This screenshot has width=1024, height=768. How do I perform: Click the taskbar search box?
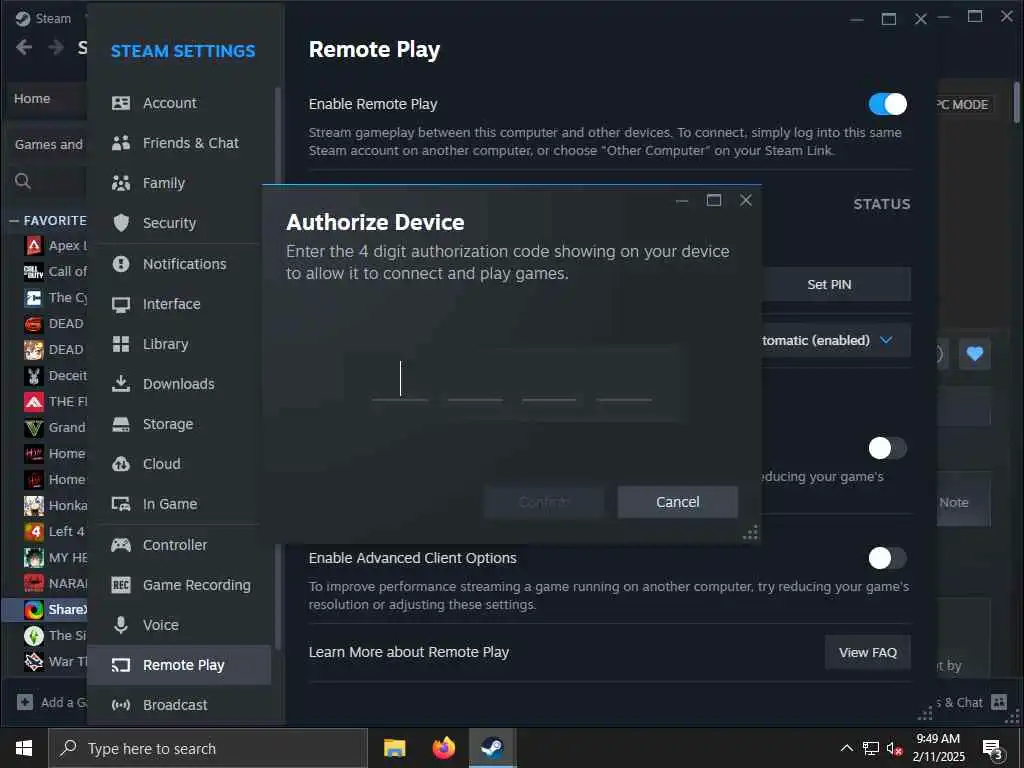[208, 748]
